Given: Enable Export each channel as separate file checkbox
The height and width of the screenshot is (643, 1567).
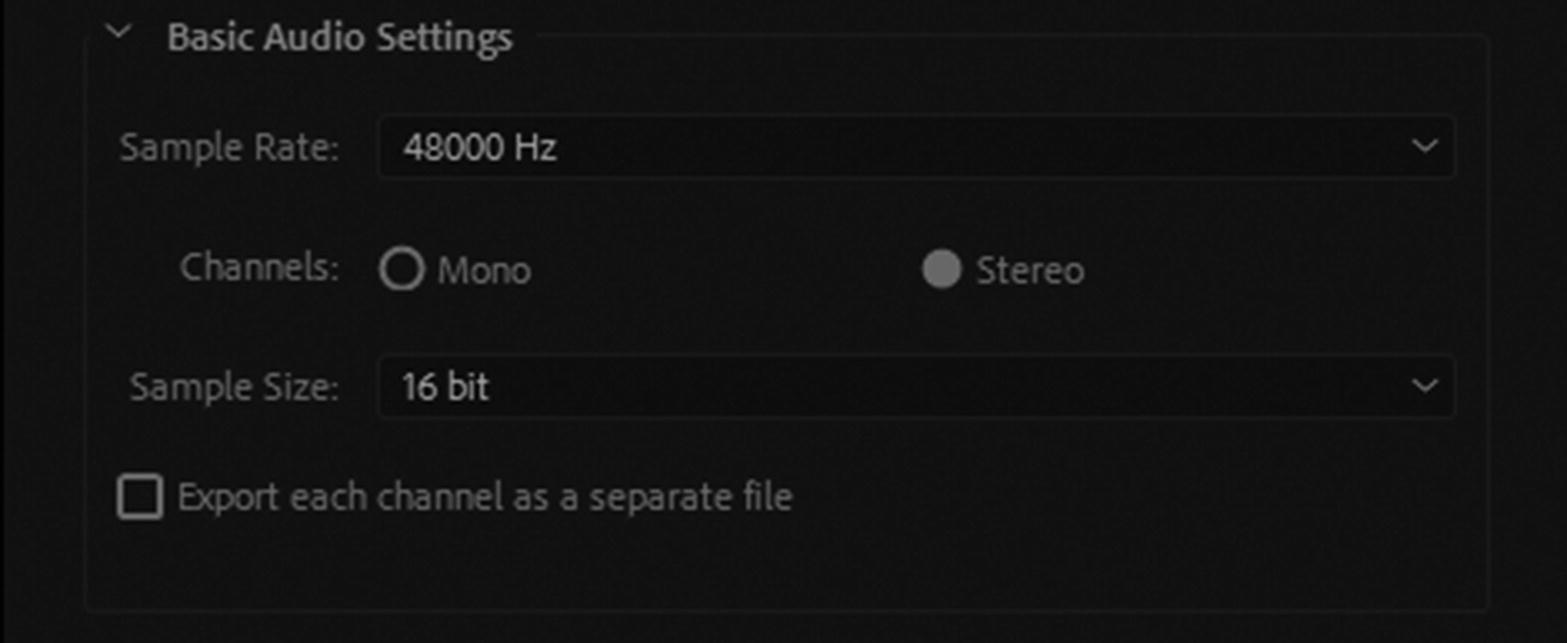Looking at the screenshot, I should click(x=140, y=497).
